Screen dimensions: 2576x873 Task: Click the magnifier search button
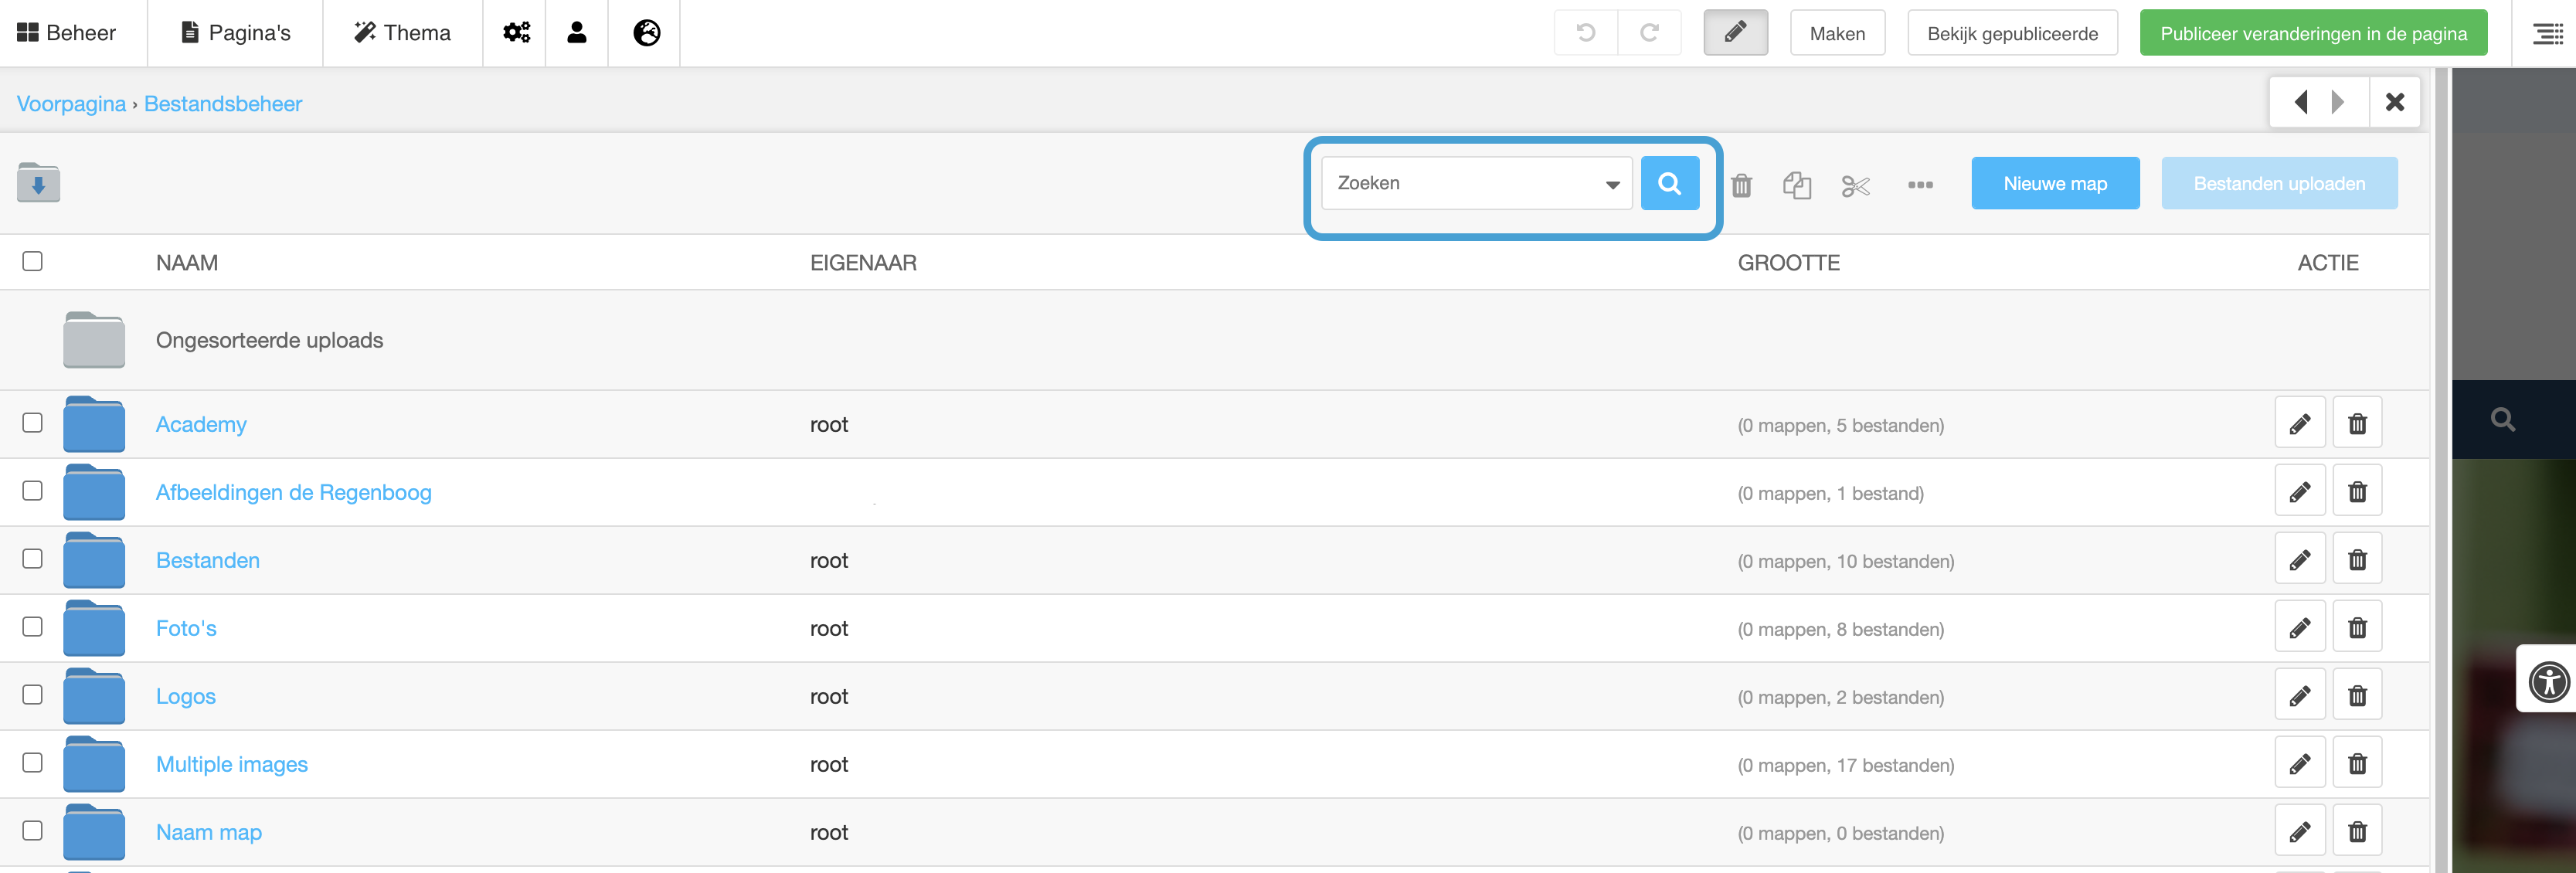tap(1669, 183)
